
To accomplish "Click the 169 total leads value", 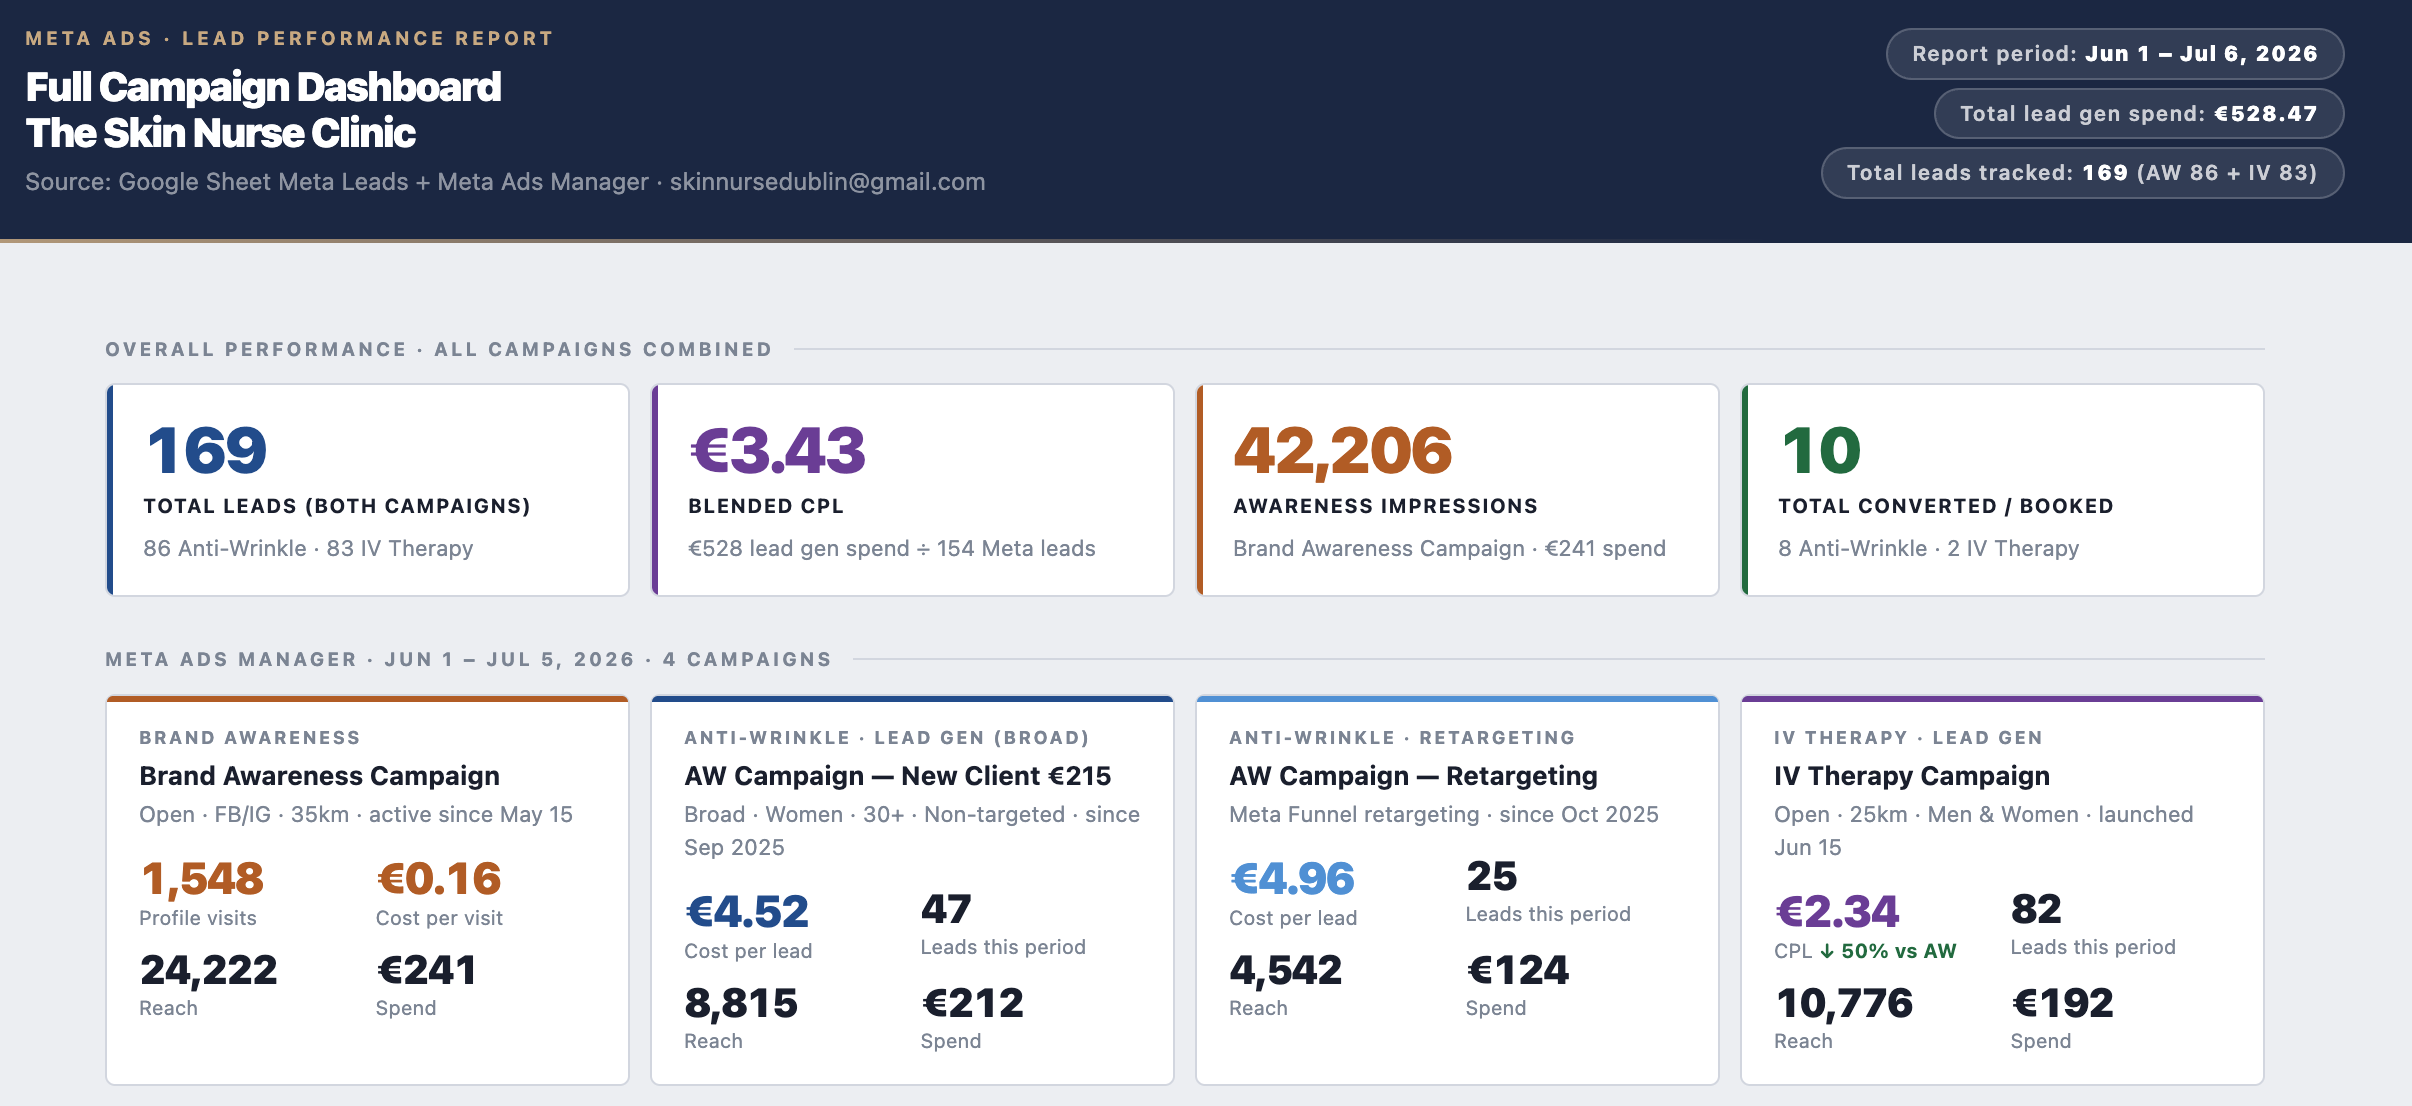I will tap(207, 450).
